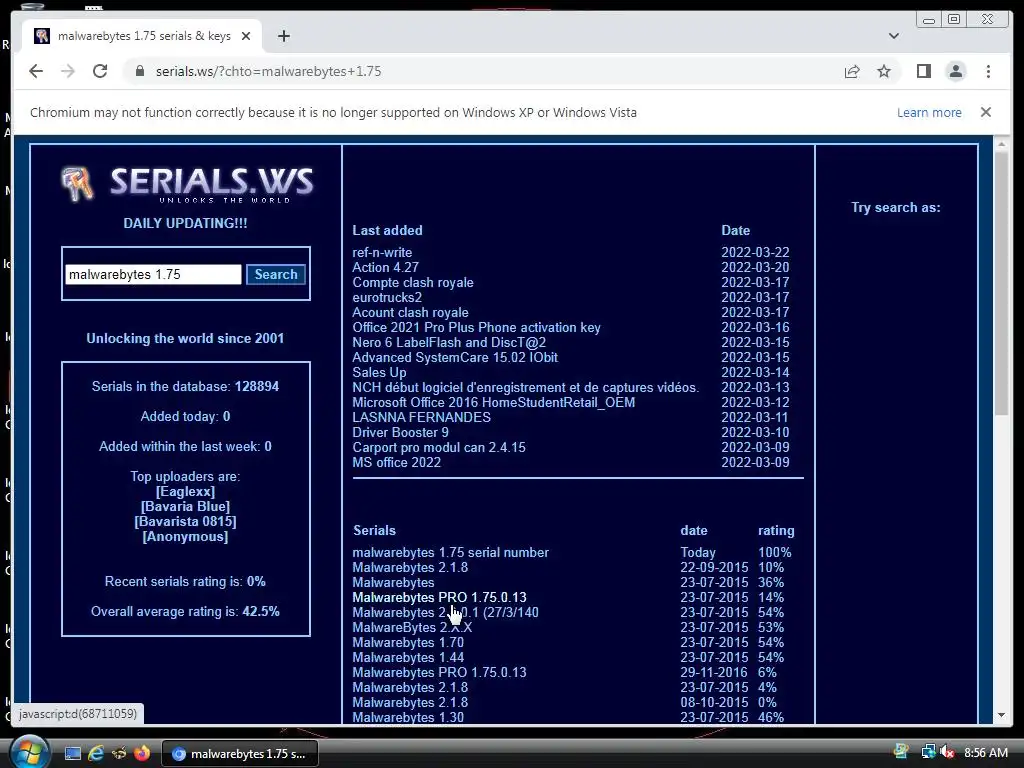Open the Malwarebytes 1.30 result
1024x768 pixels.
408,717
